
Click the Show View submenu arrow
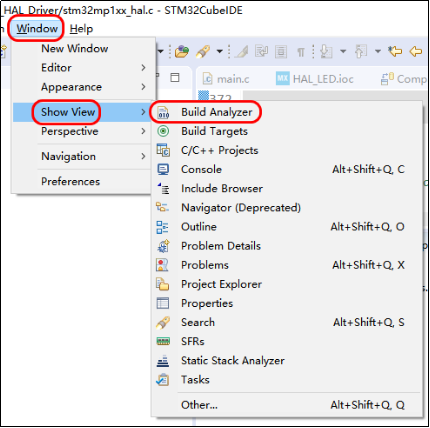(143, 112)
